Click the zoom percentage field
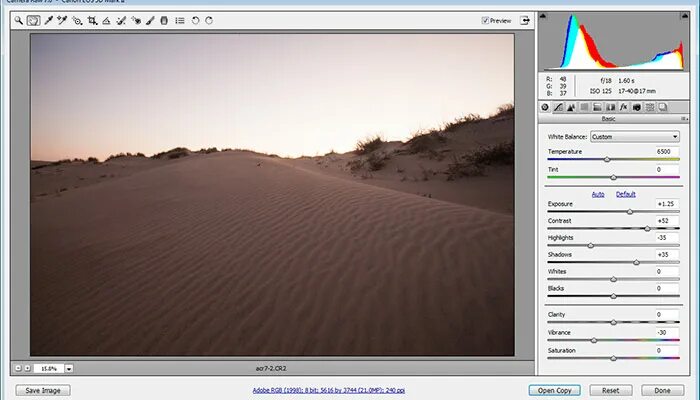 tap(49, 369)
